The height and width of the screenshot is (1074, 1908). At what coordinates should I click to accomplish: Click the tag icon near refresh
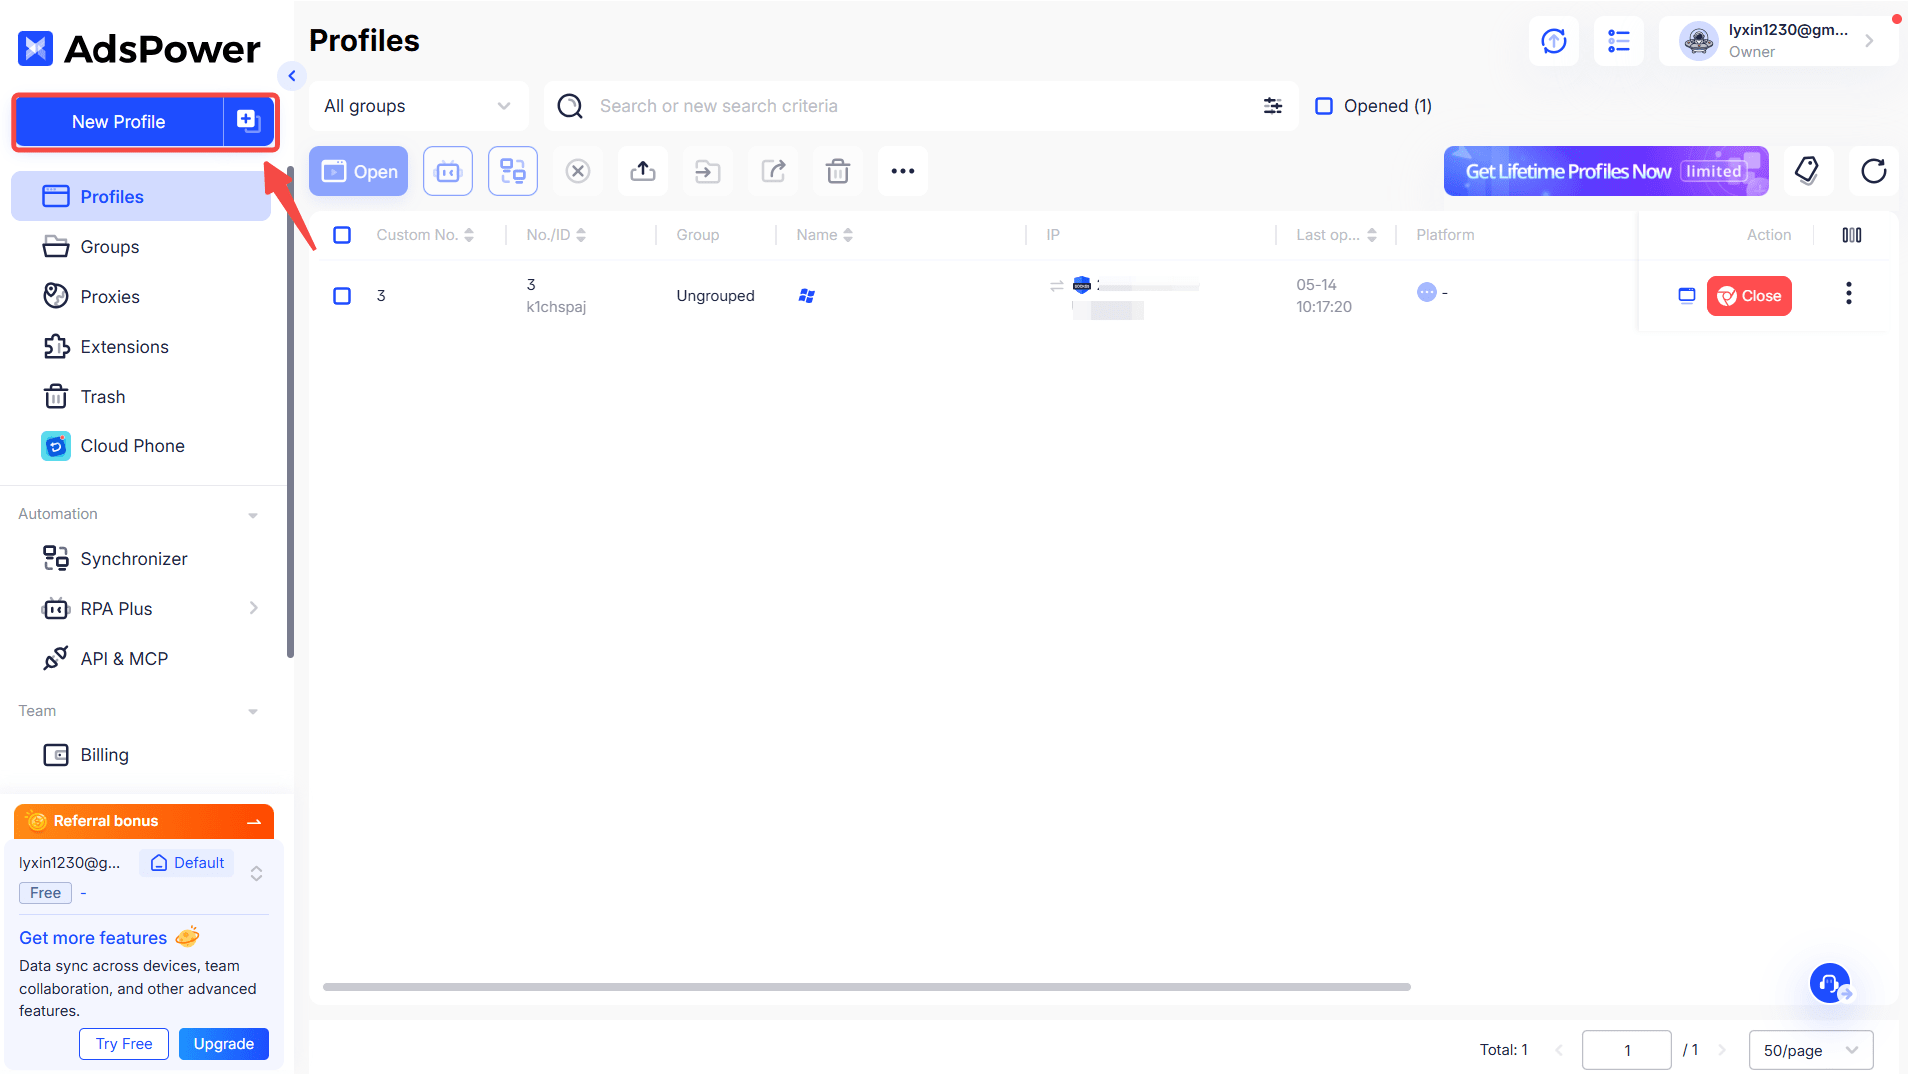[1808, 172]
